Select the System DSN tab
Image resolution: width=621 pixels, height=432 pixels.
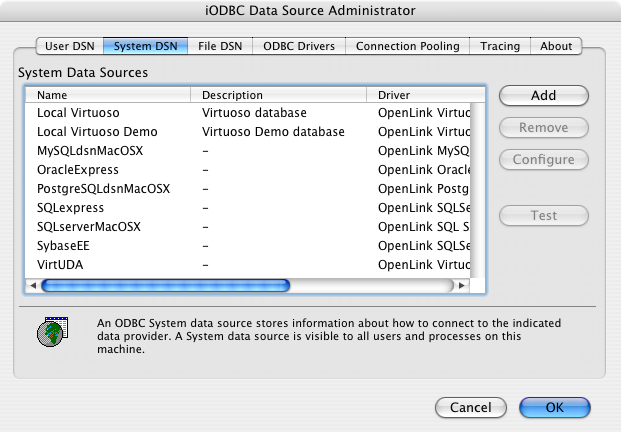point(145,46)
